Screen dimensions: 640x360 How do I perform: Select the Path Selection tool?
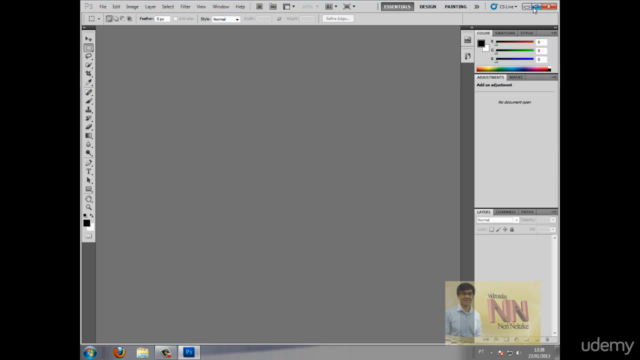(89, 180)
